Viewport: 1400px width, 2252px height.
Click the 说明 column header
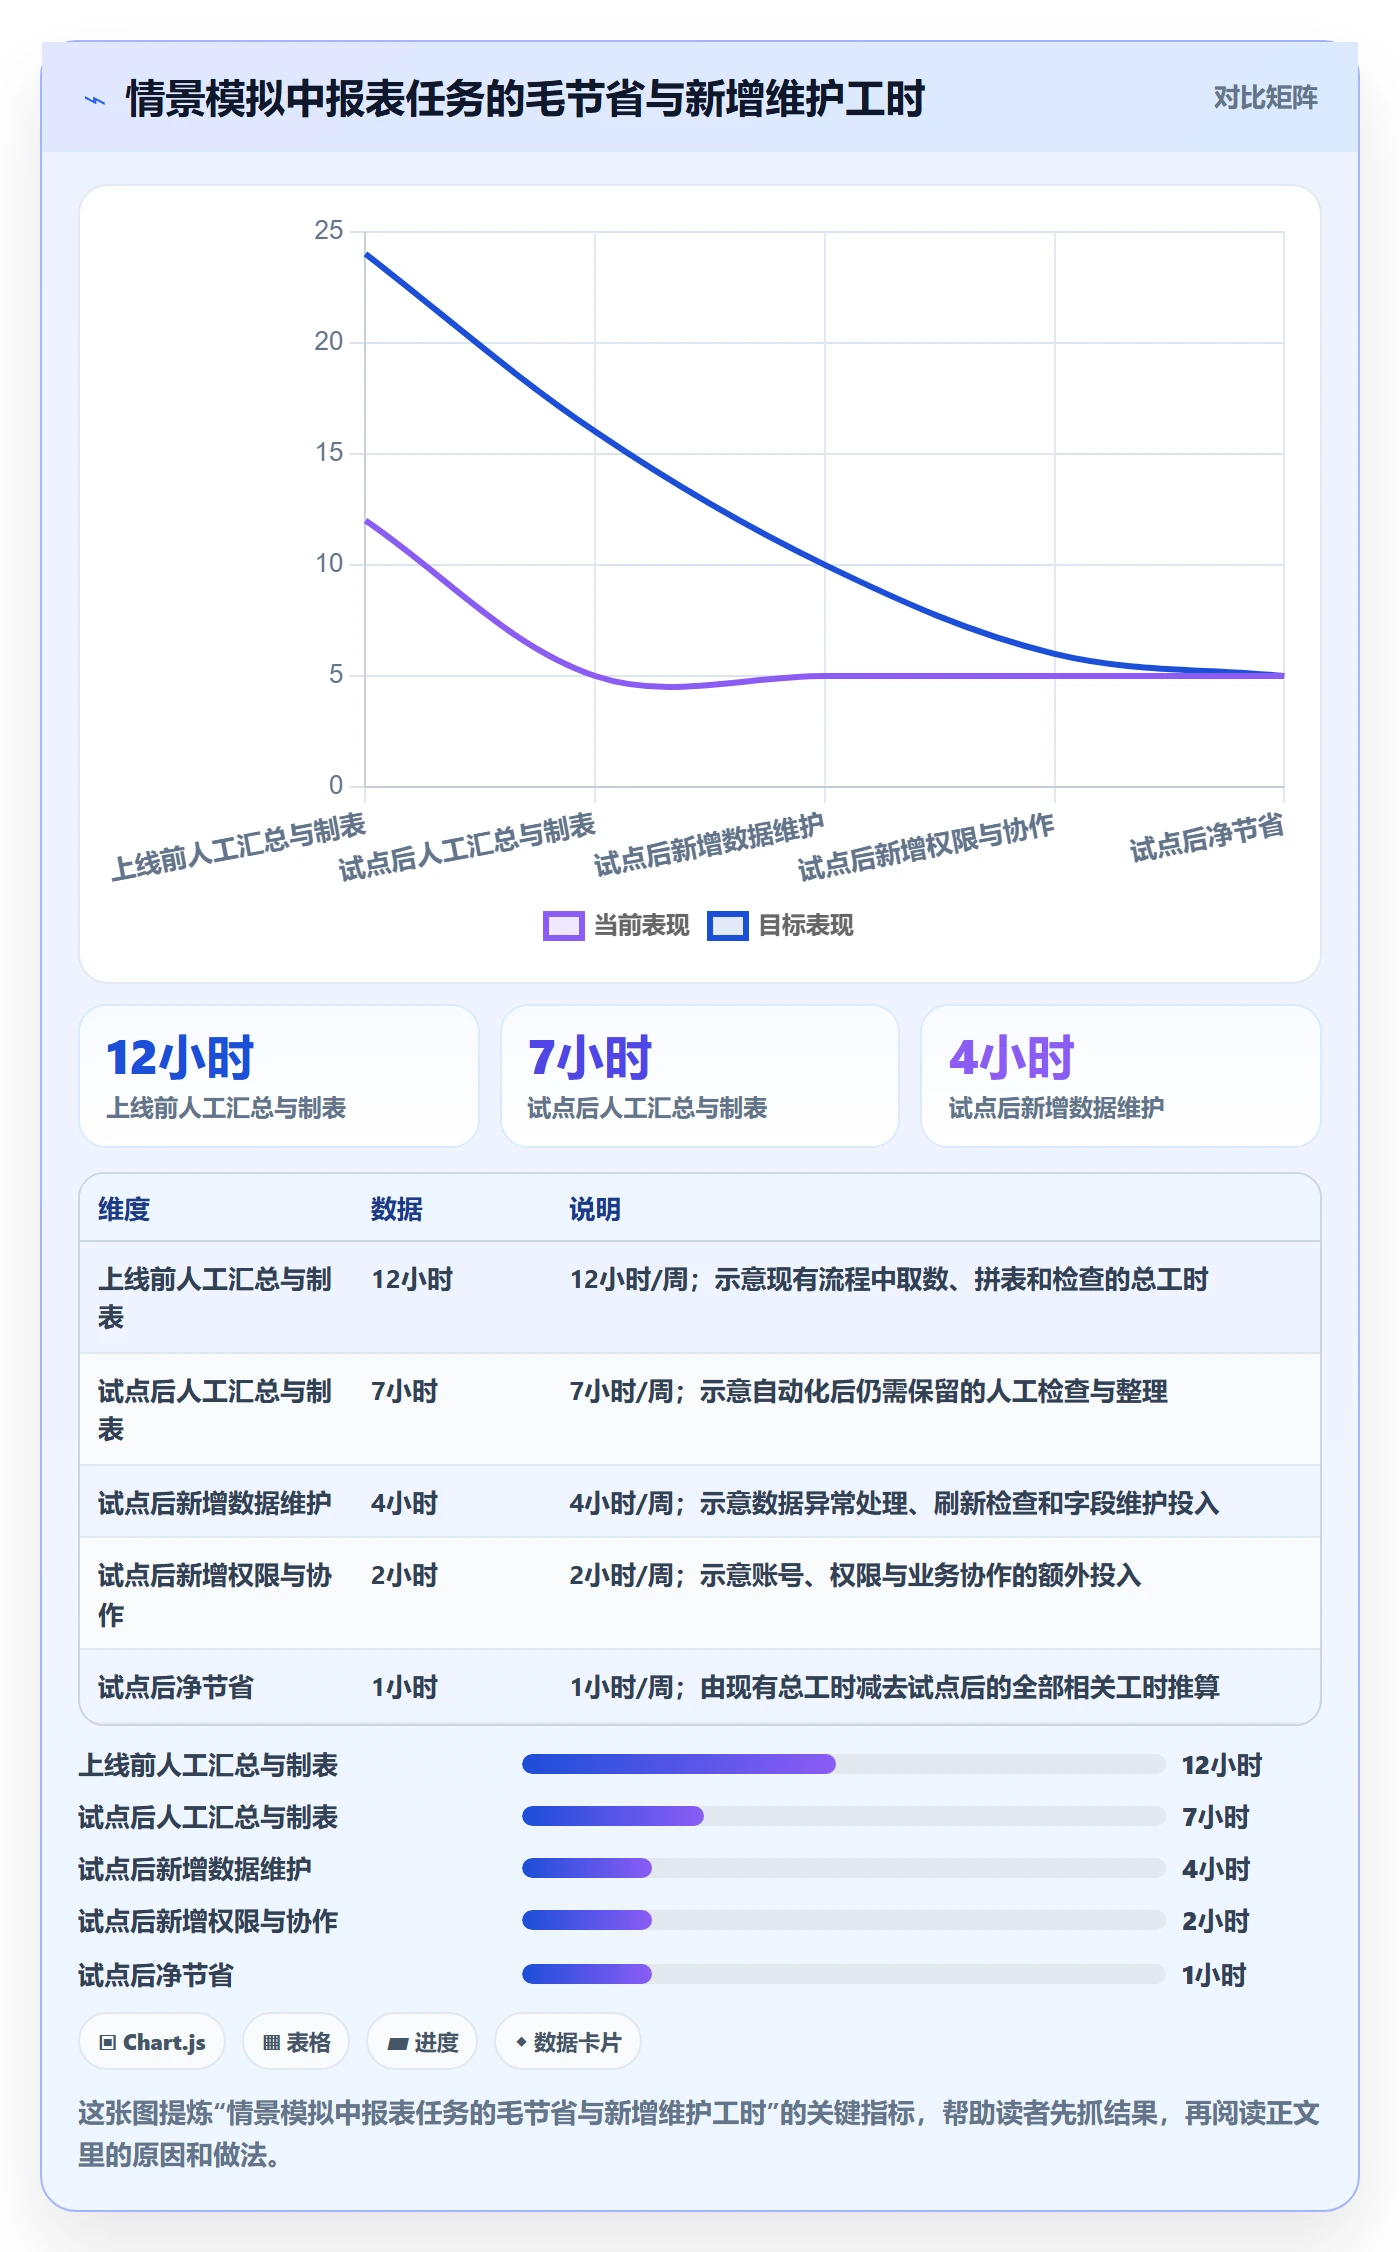[595, 1209]
